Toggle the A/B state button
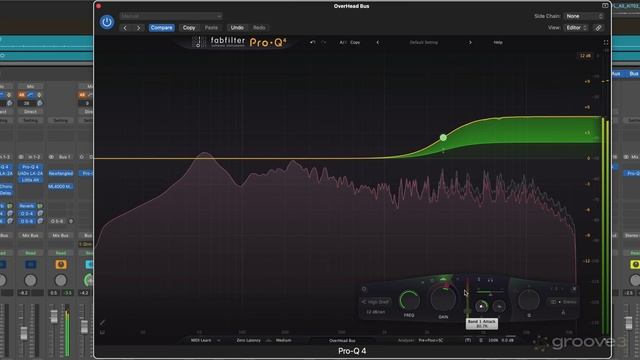640x360 pixels. click(x=342, y=42)
